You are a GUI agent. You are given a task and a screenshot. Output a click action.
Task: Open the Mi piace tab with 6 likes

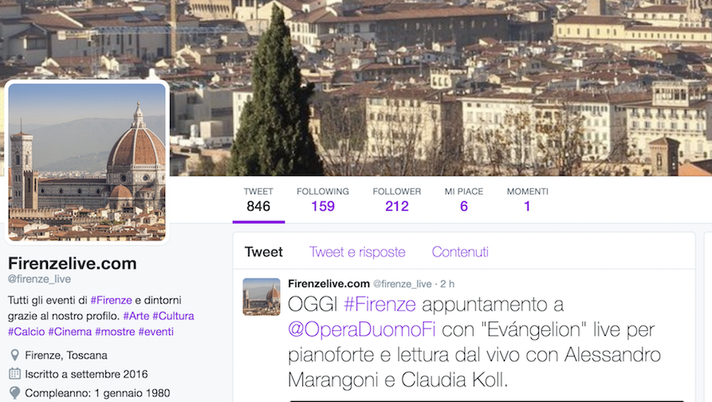pos(464,200)
